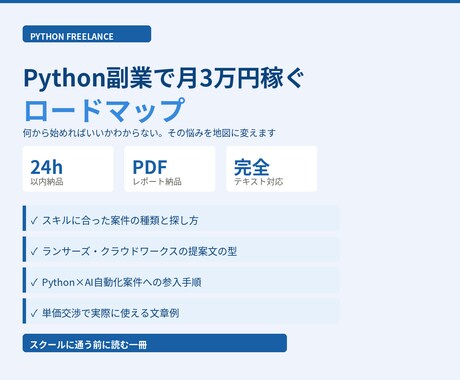This screenshot has height=380, width=460.
Task: Click the PYTHON FREELANCE badge
Action: click(x=87, y=34)
